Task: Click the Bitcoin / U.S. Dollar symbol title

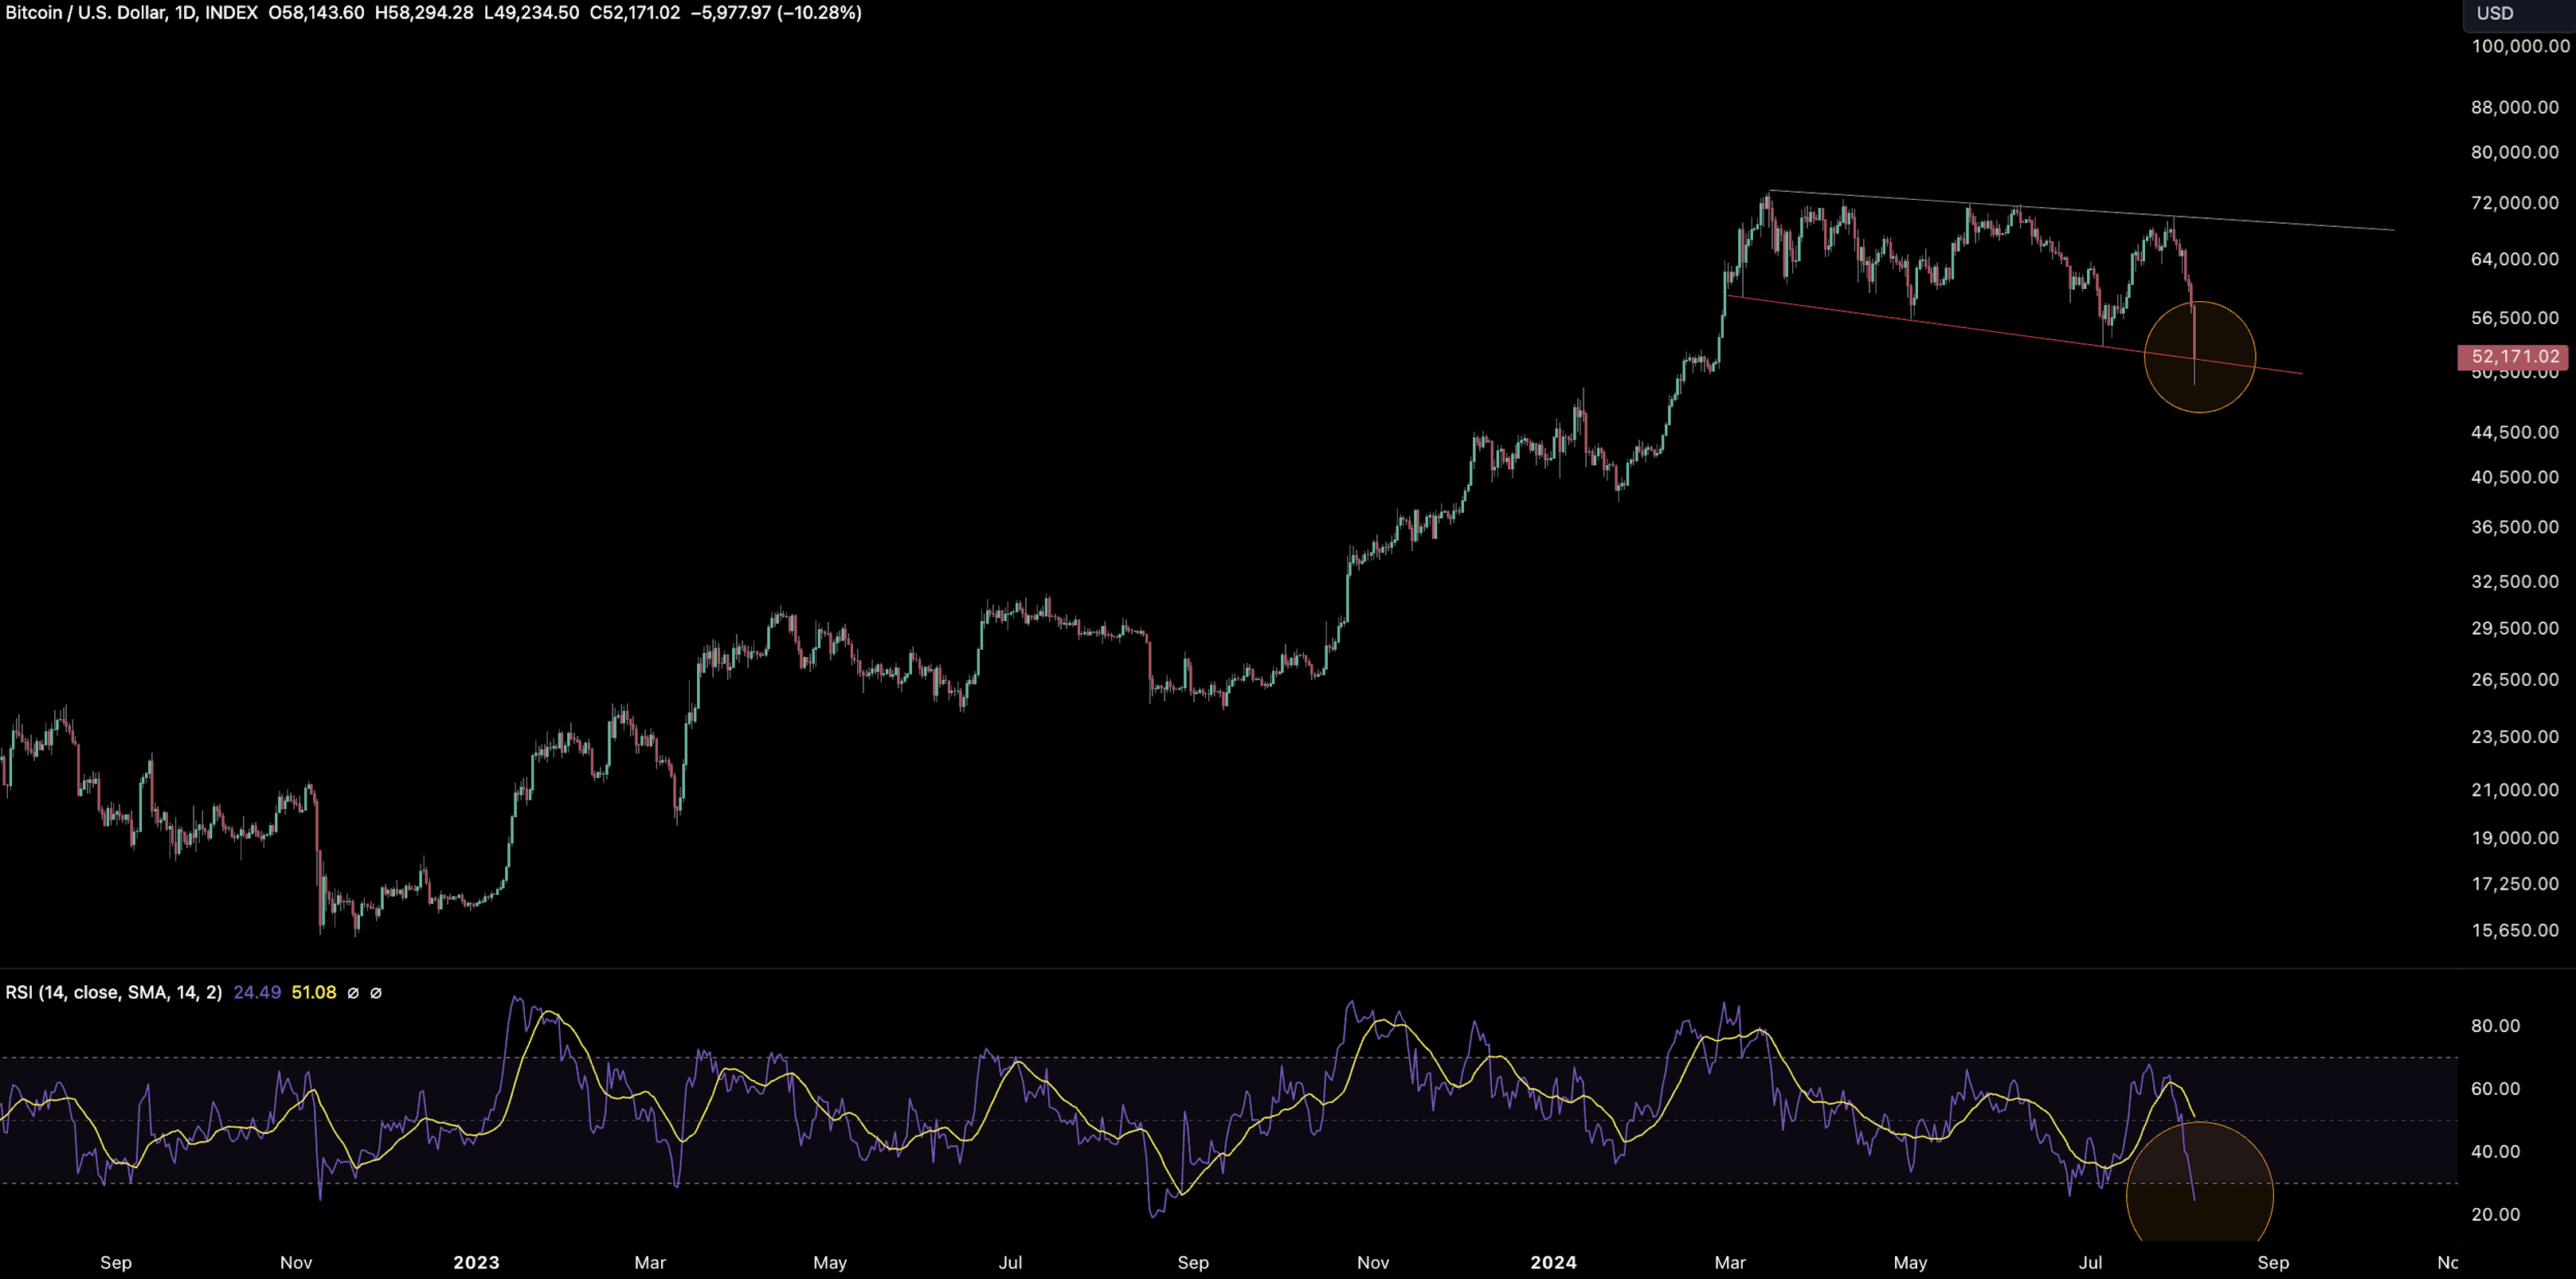Action: pyautogui.click(x=84, y=13)
